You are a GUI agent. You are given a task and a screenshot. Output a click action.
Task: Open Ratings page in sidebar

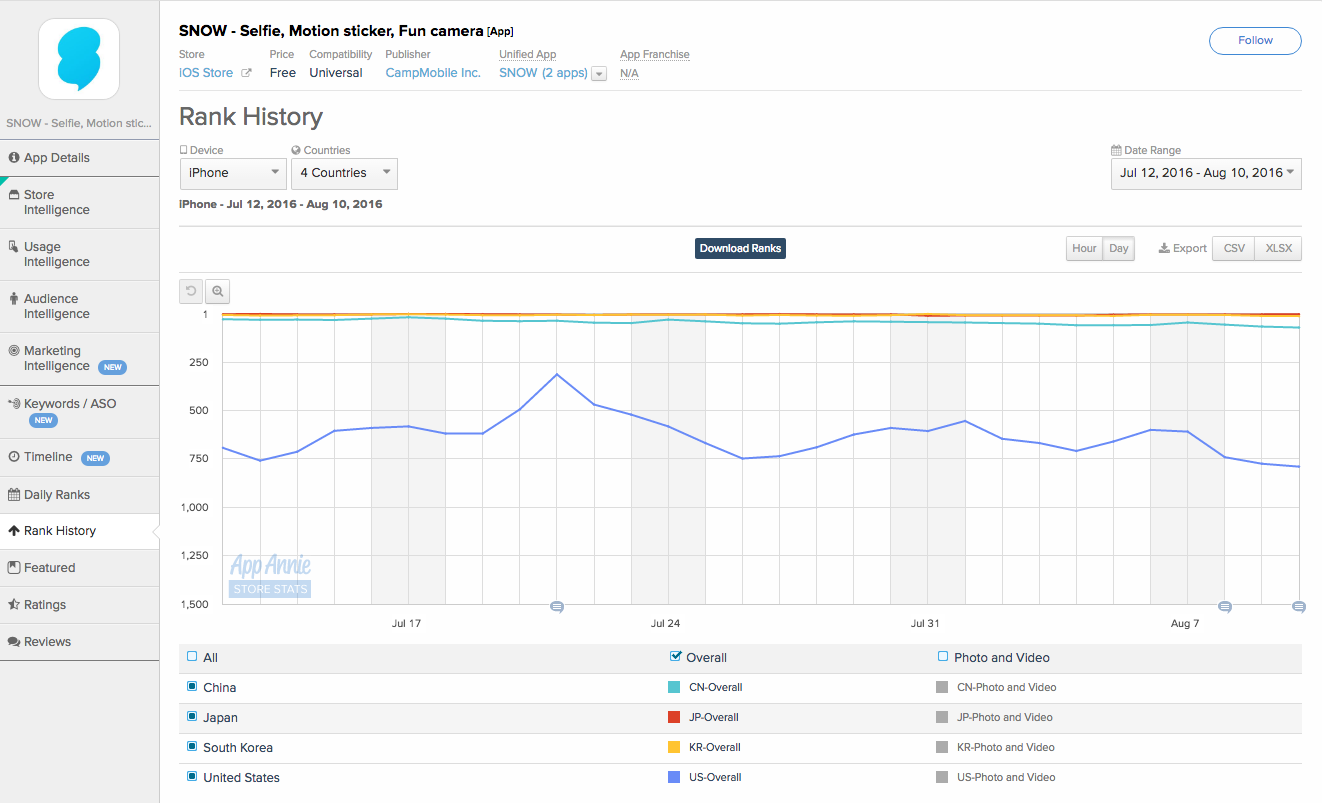tap(79, 605)
